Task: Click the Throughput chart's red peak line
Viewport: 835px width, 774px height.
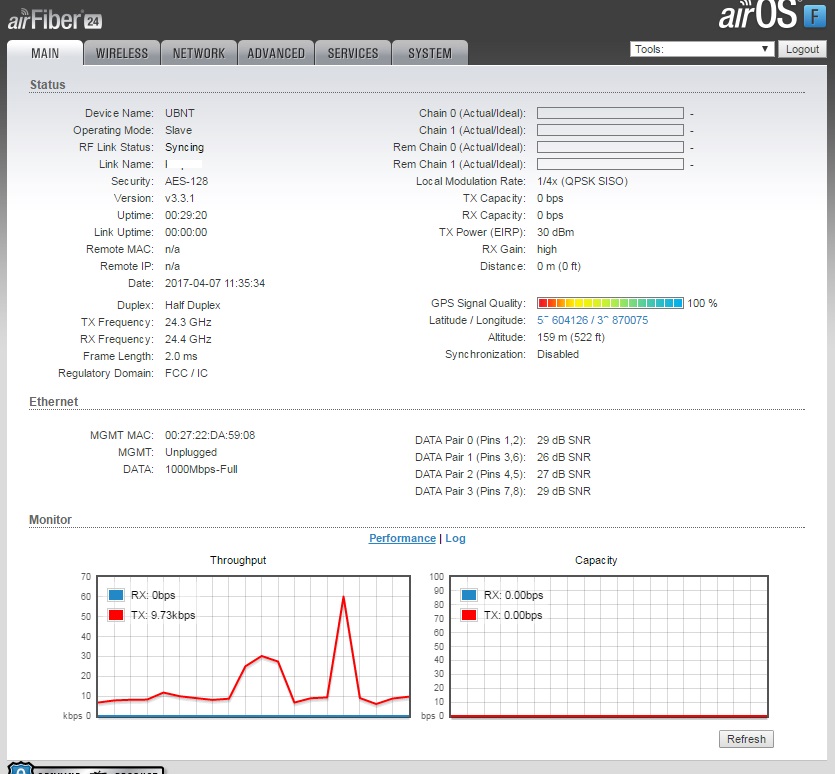Action: coord(343,598)
